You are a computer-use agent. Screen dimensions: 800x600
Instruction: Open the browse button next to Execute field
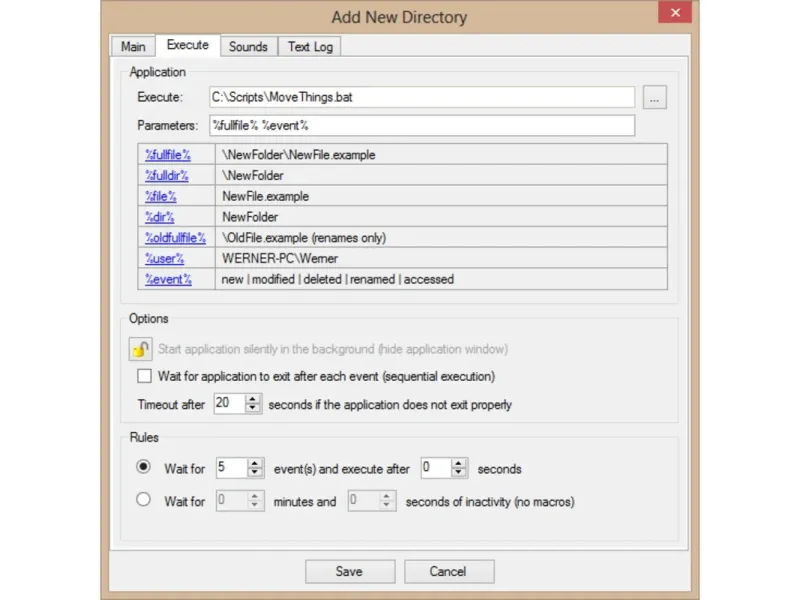[655, 97]
